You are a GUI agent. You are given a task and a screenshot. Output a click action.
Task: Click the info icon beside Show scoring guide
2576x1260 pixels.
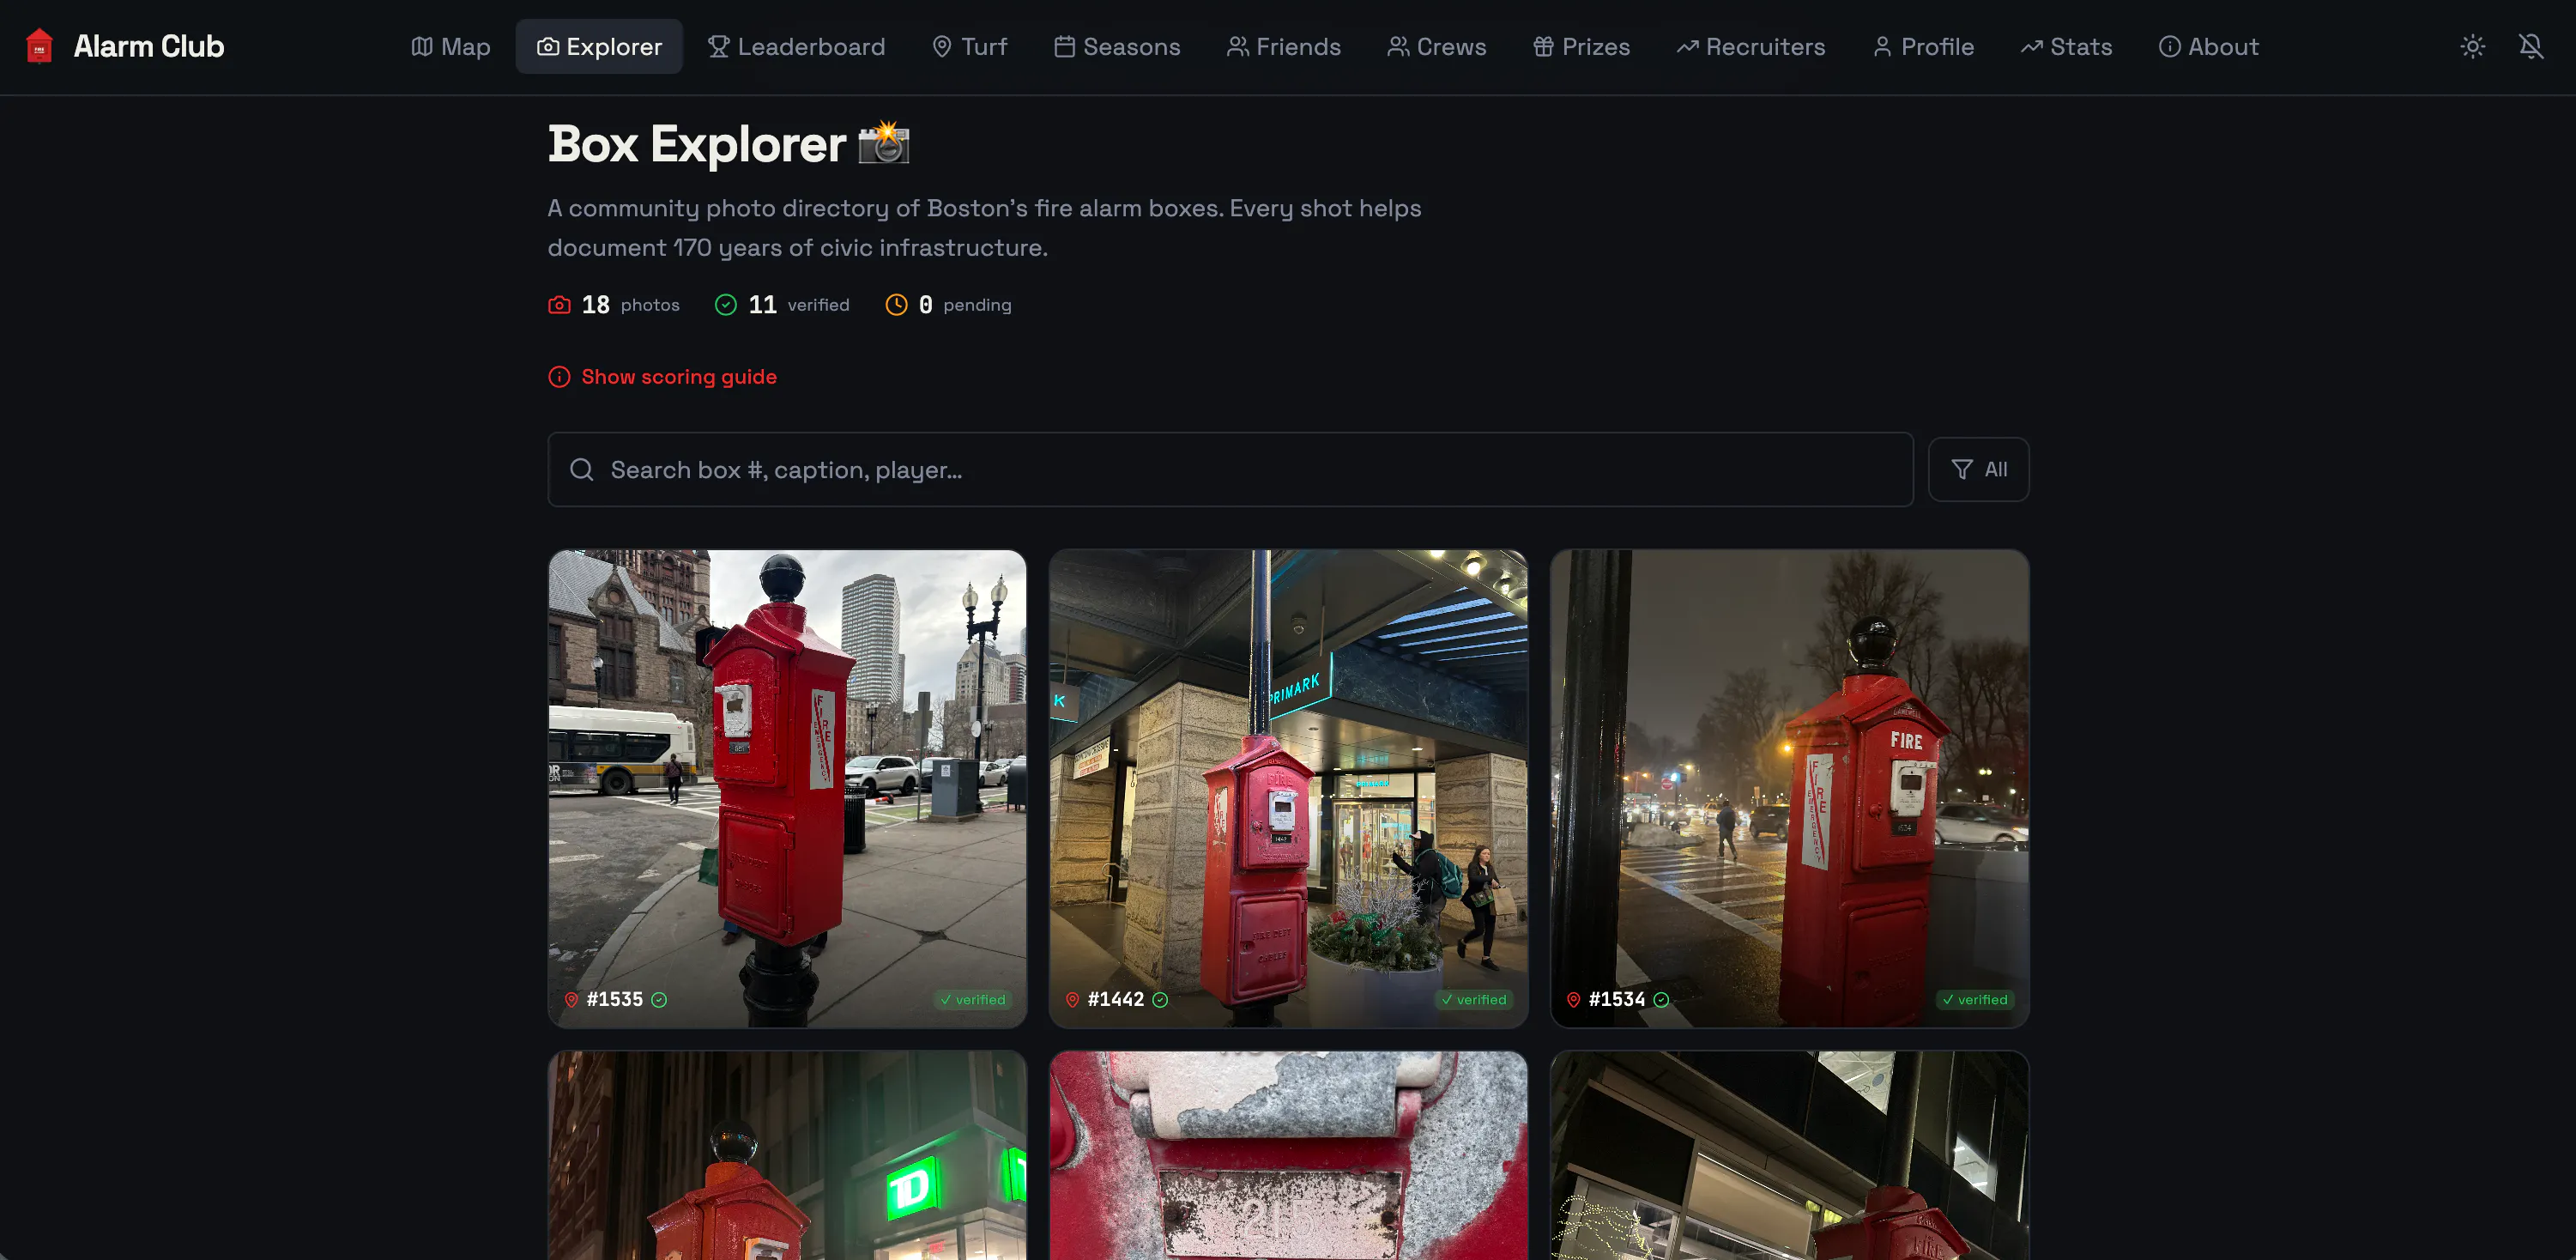point(559,377)
